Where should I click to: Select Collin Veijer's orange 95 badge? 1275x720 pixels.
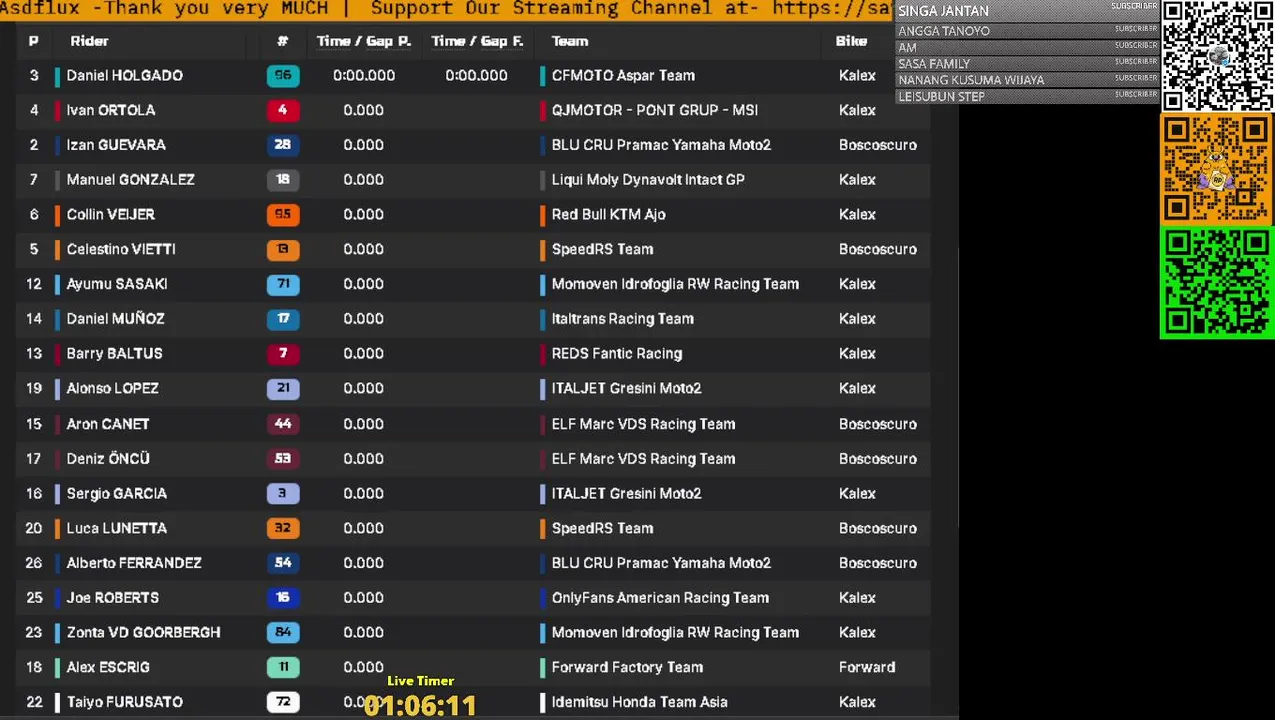(283, 214)
